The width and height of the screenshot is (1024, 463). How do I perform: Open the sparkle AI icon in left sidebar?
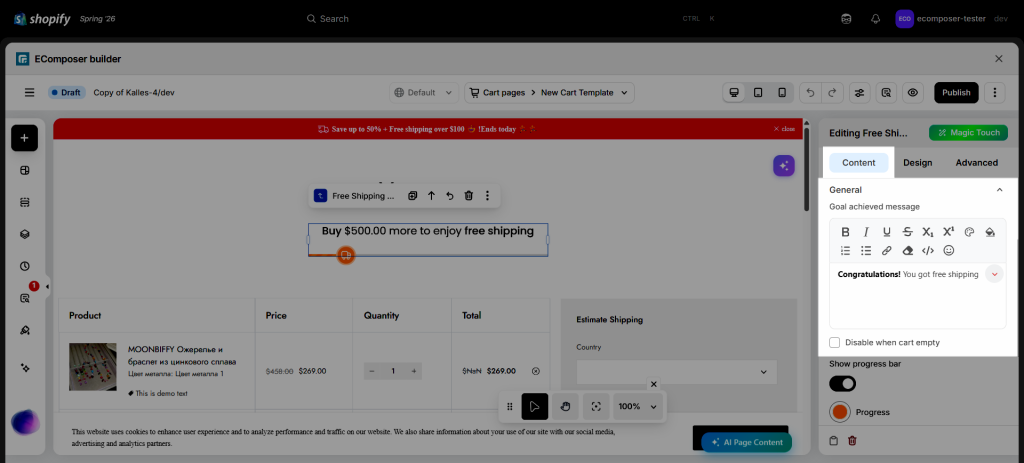pyautogui.click(x=24, y=368)
